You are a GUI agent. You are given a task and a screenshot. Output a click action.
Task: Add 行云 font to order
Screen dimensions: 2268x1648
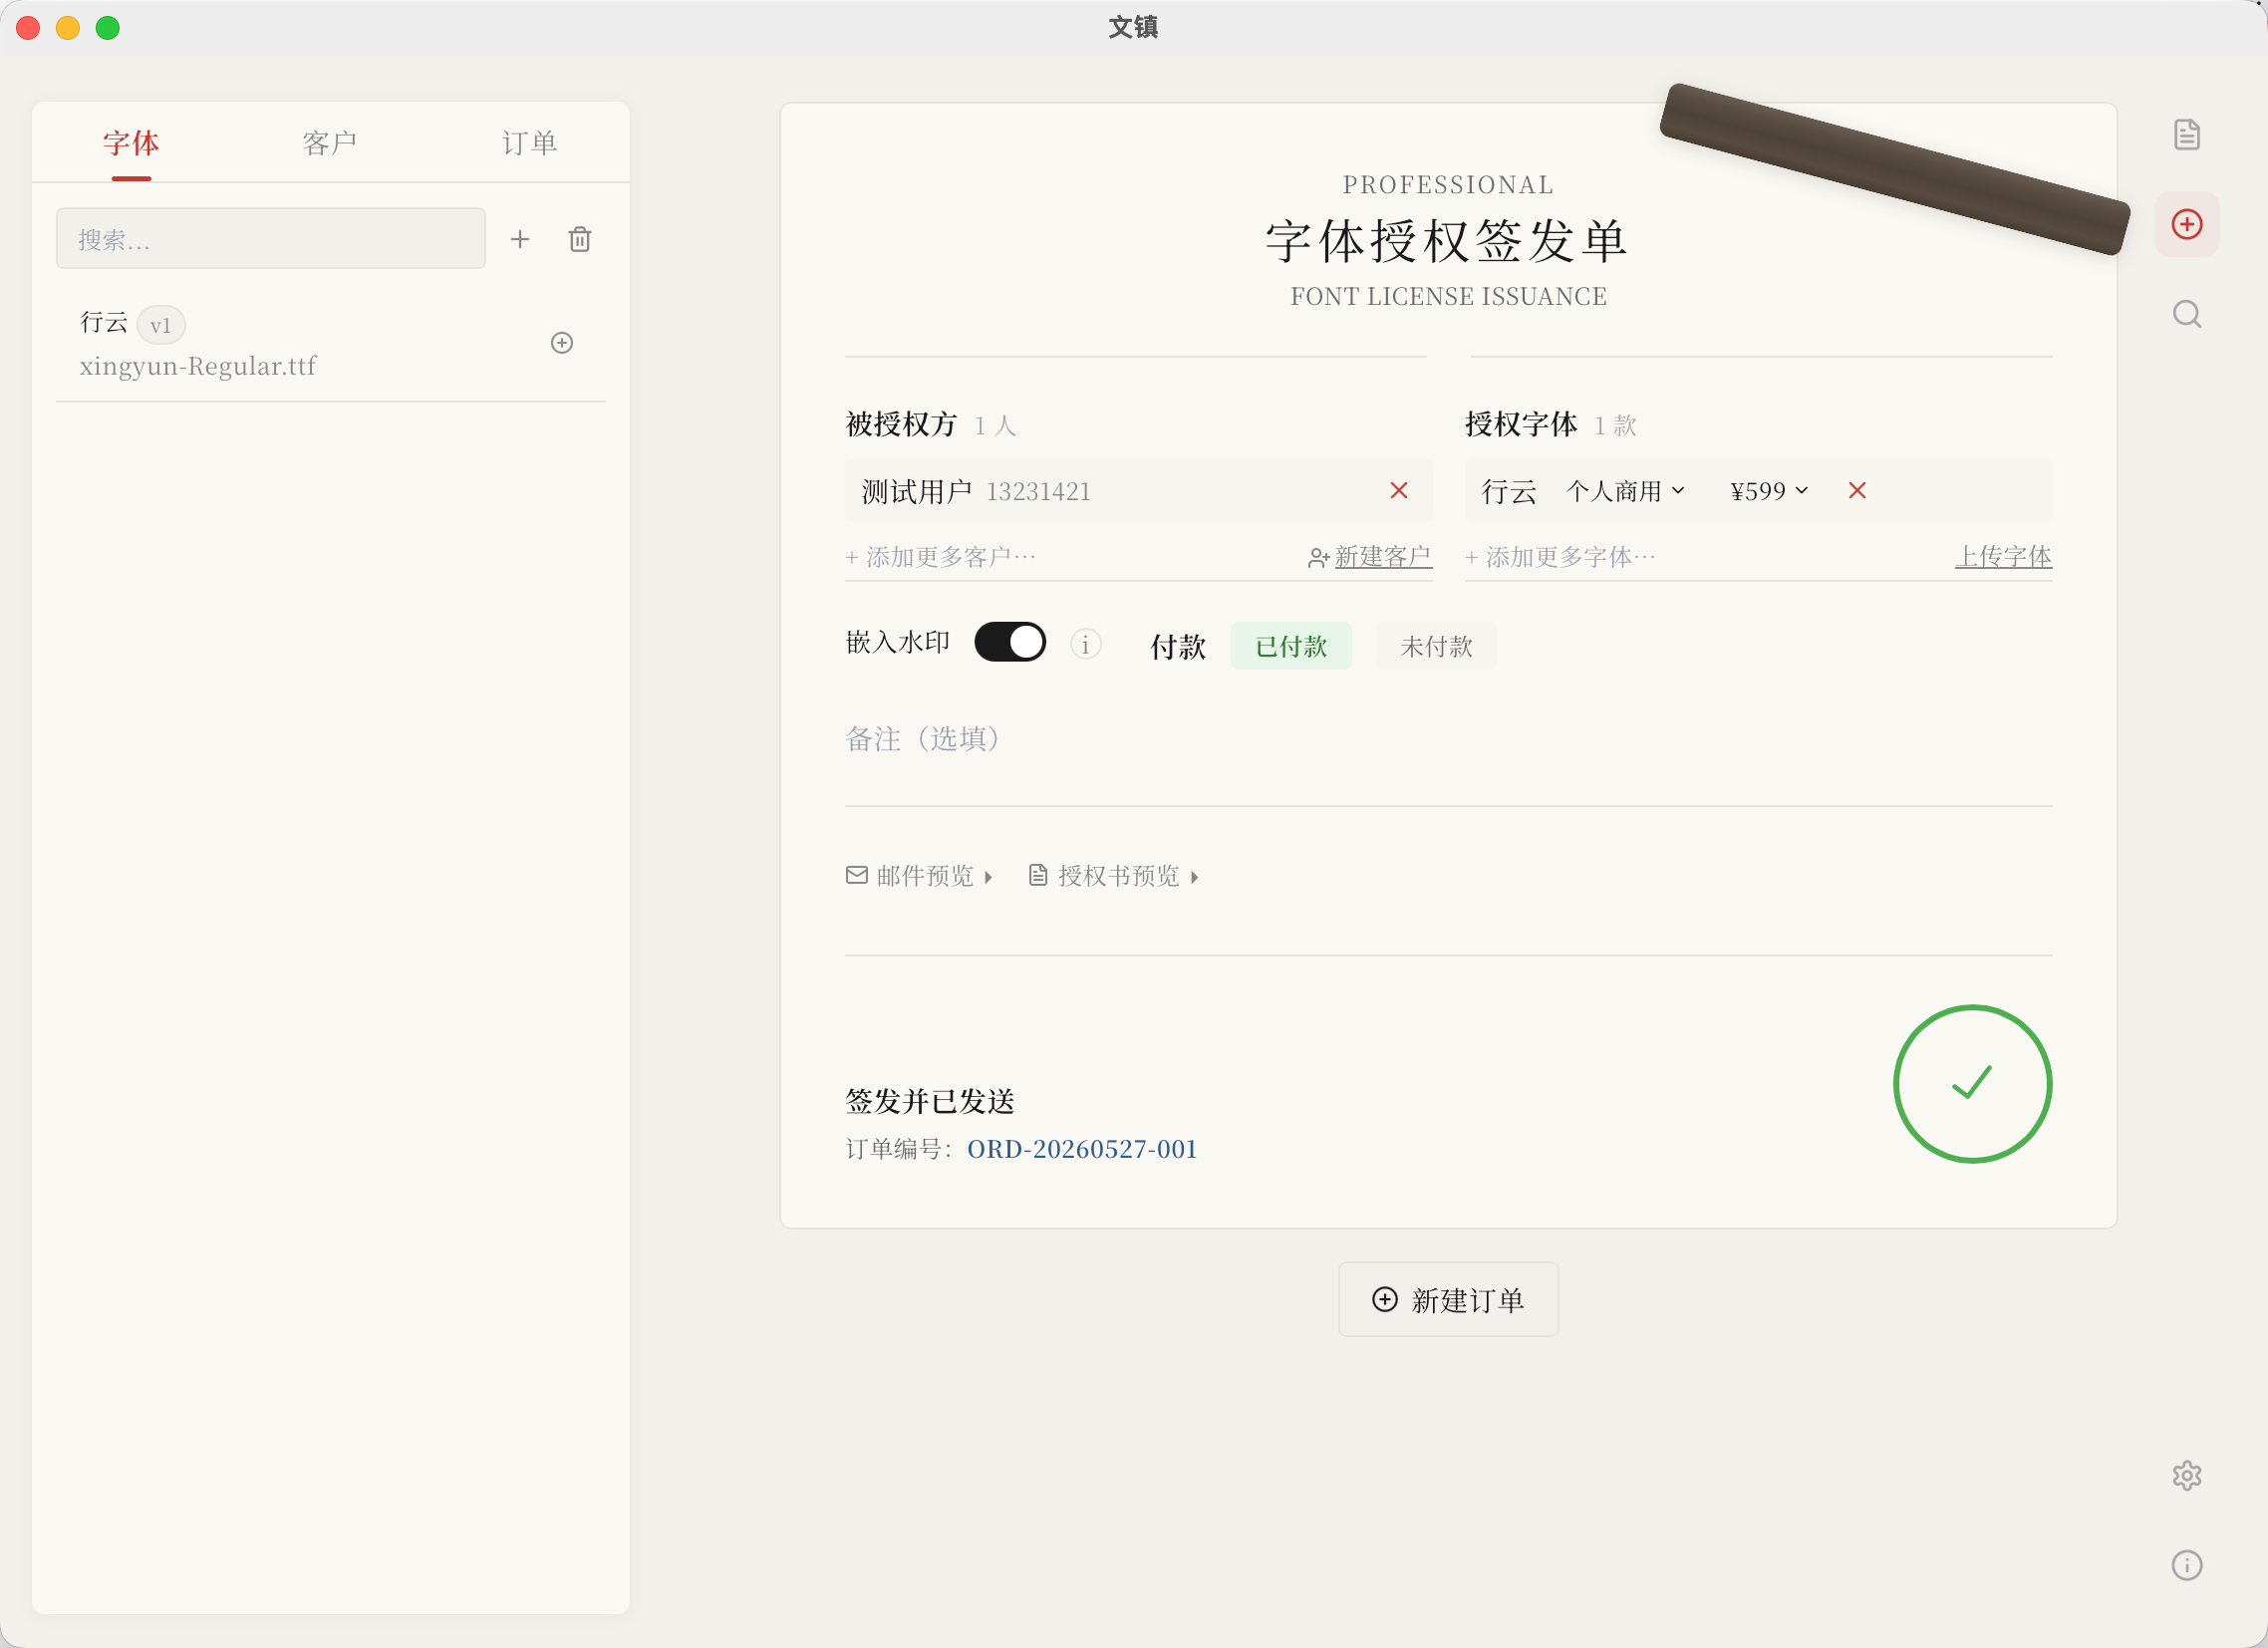pos(562,343)
